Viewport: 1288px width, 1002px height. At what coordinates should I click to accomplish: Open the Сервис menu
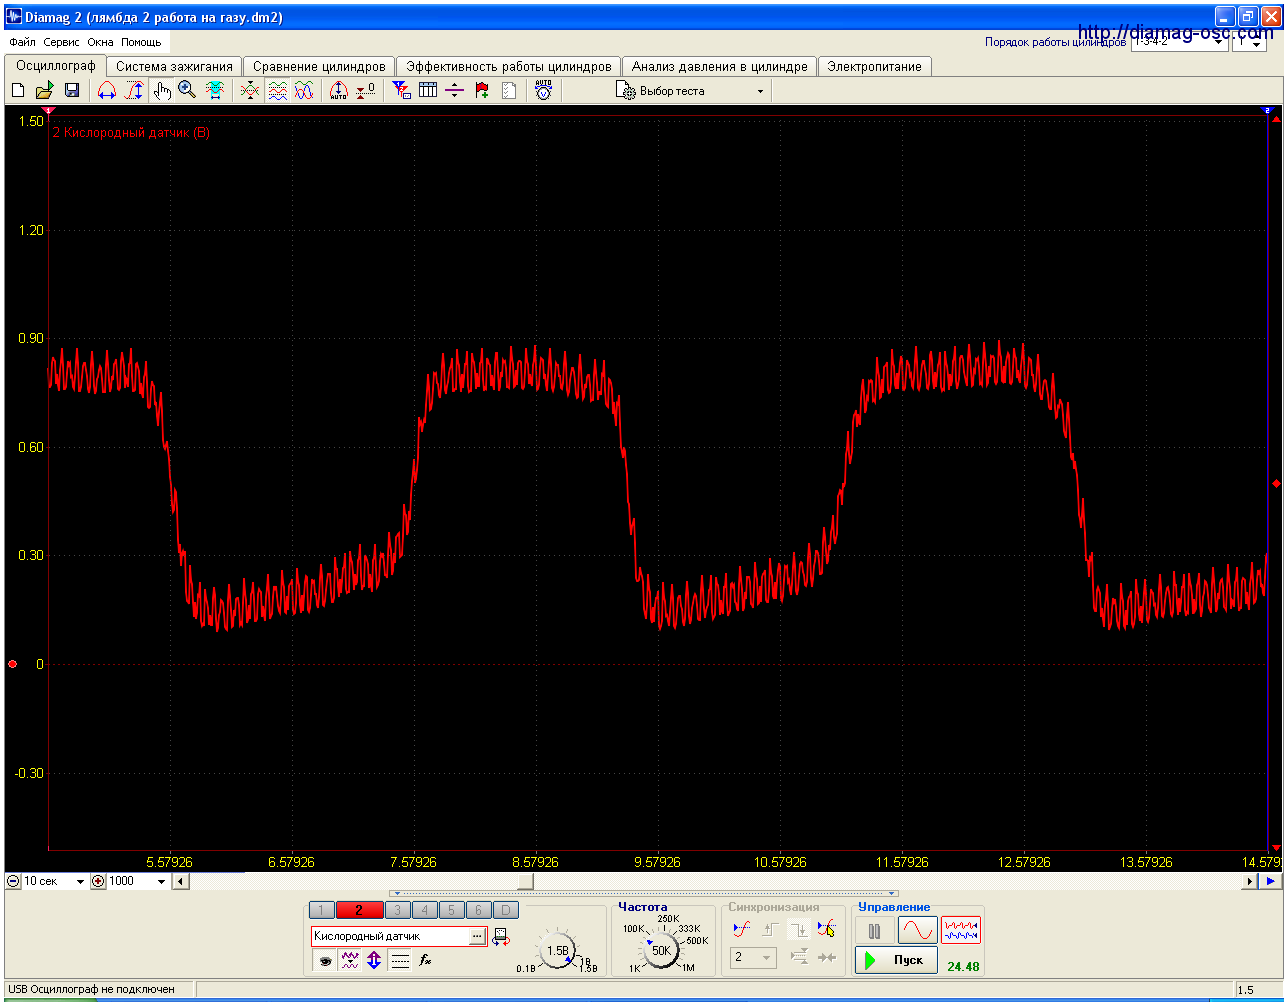point(62,43)
